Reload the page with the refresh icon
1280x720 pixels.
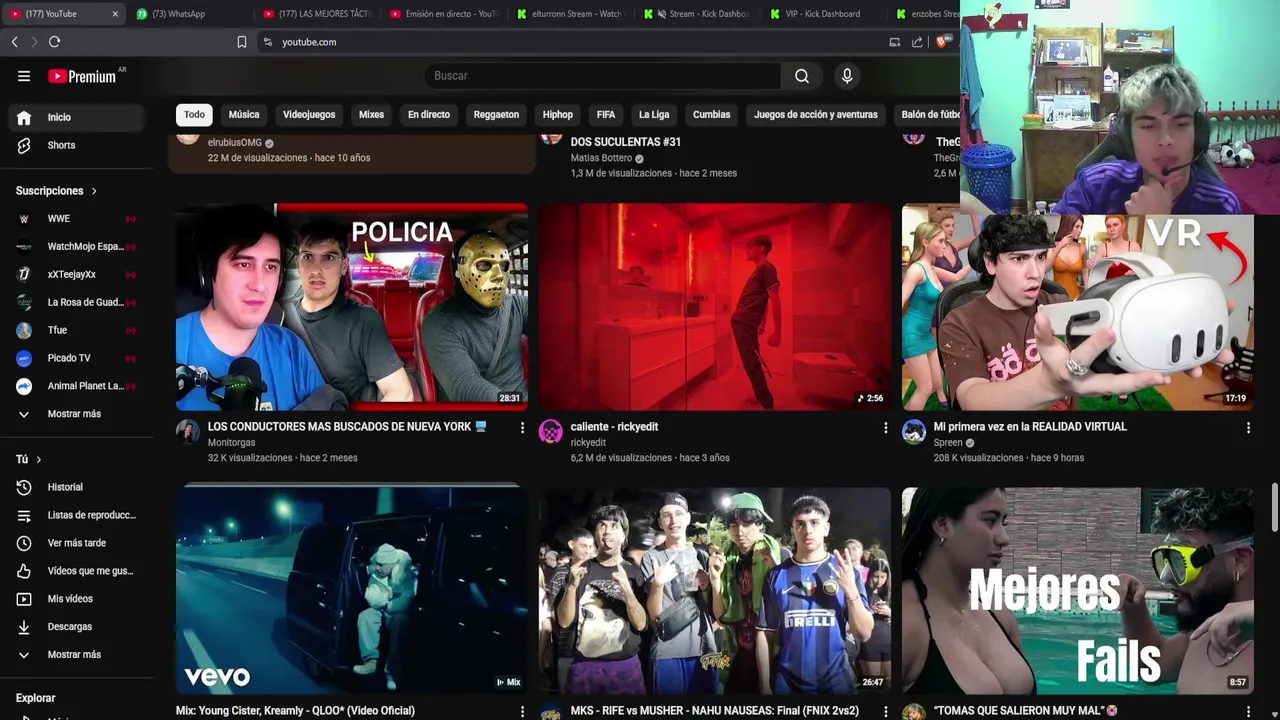55,42
